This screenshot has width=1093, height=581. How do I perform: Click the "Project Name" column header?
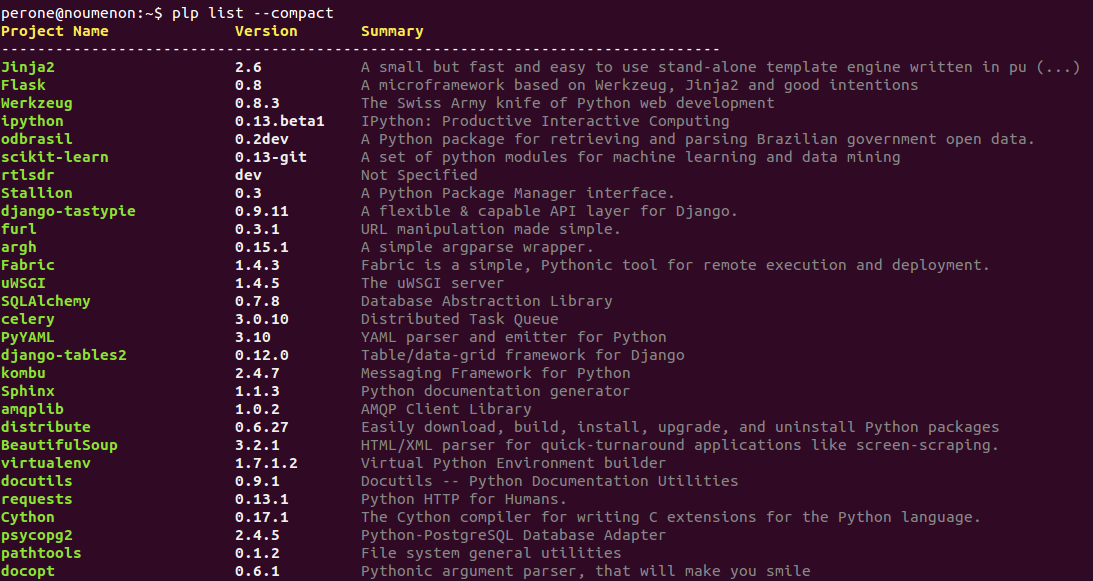point(54,31)
